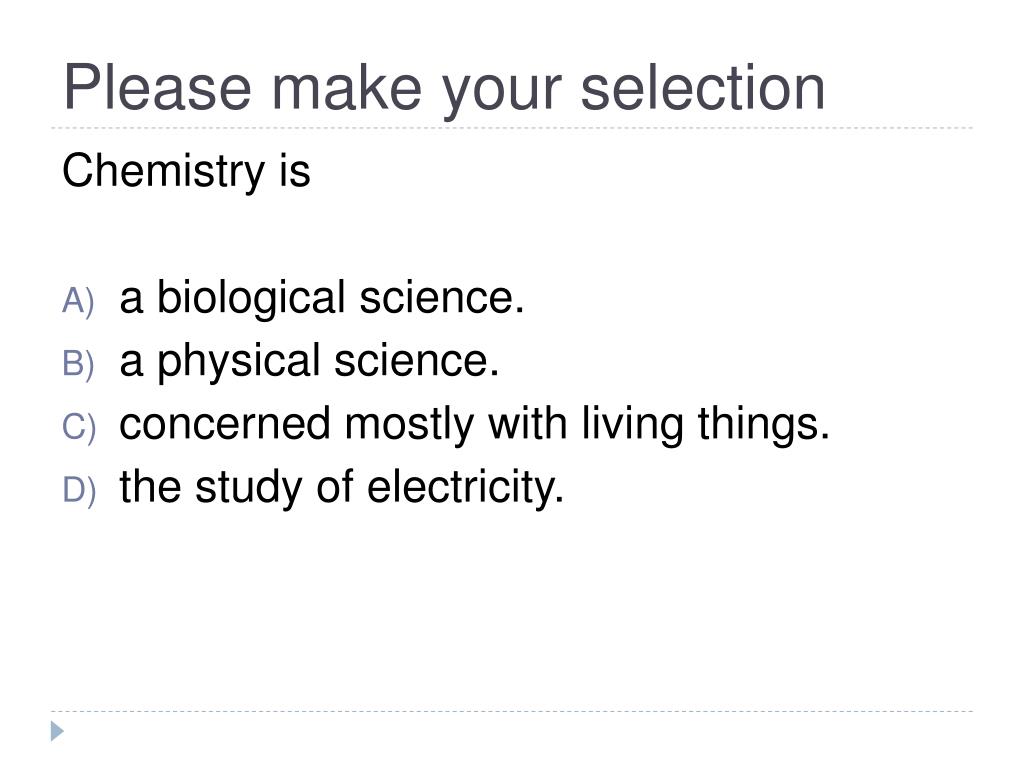Select the B) answer letter marker
Screen dimensions: 1024x768
coord(78,364)
